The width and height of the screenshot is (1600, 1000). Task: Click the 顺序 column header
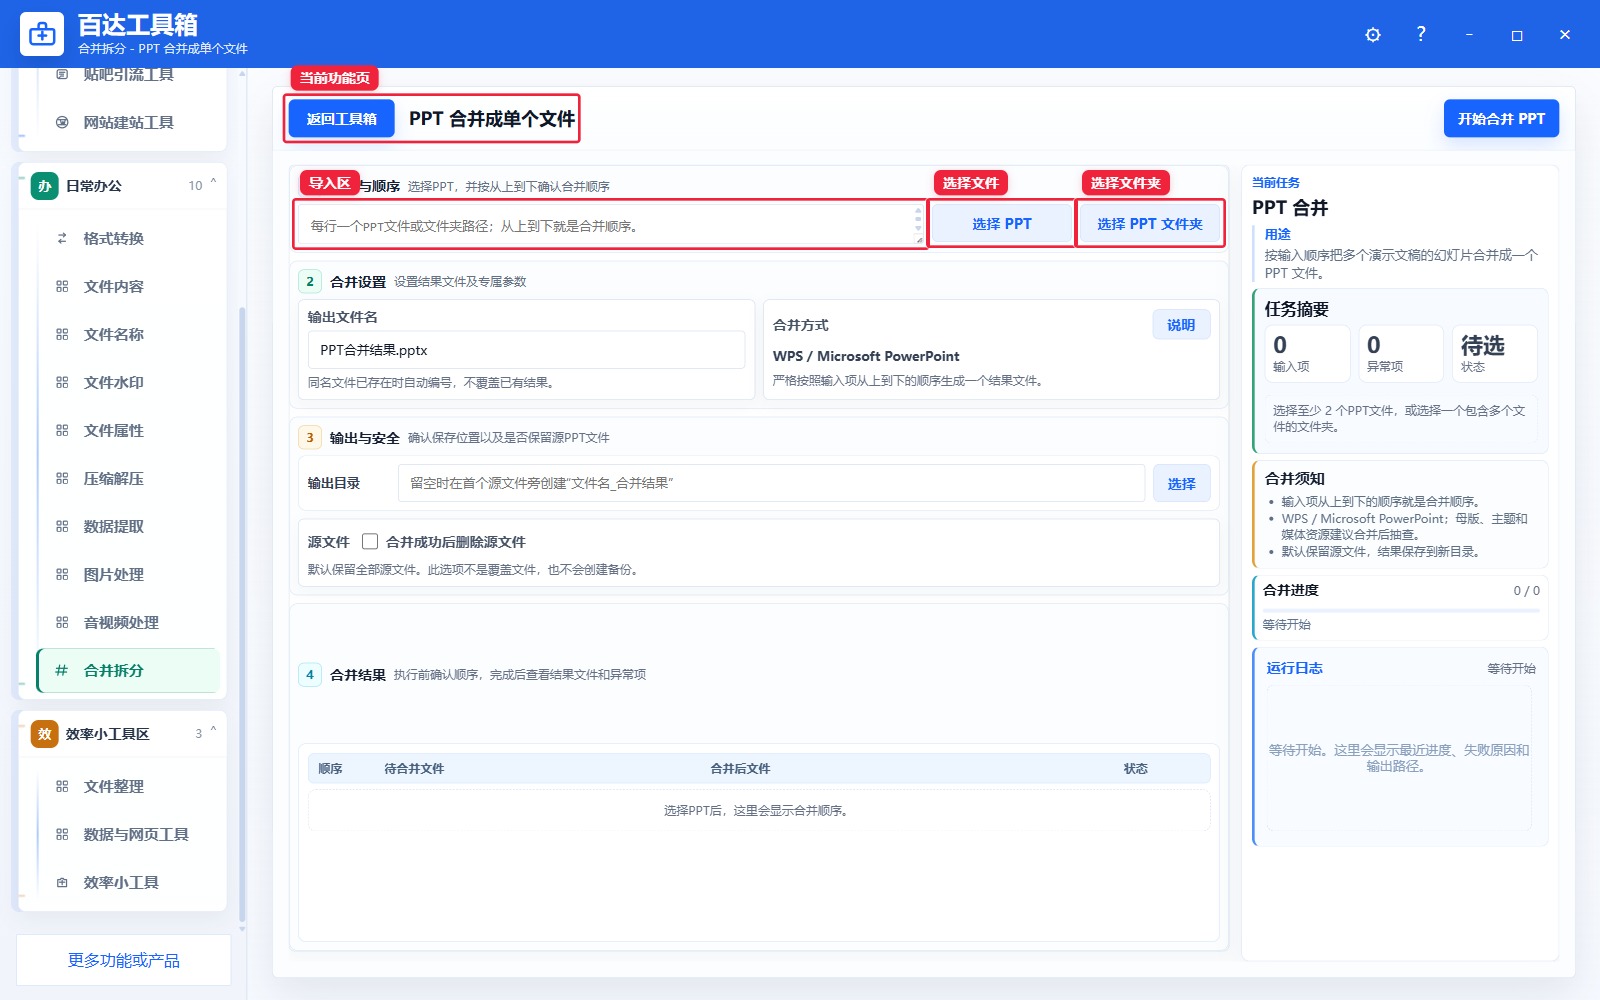click(x=330, y=769)
